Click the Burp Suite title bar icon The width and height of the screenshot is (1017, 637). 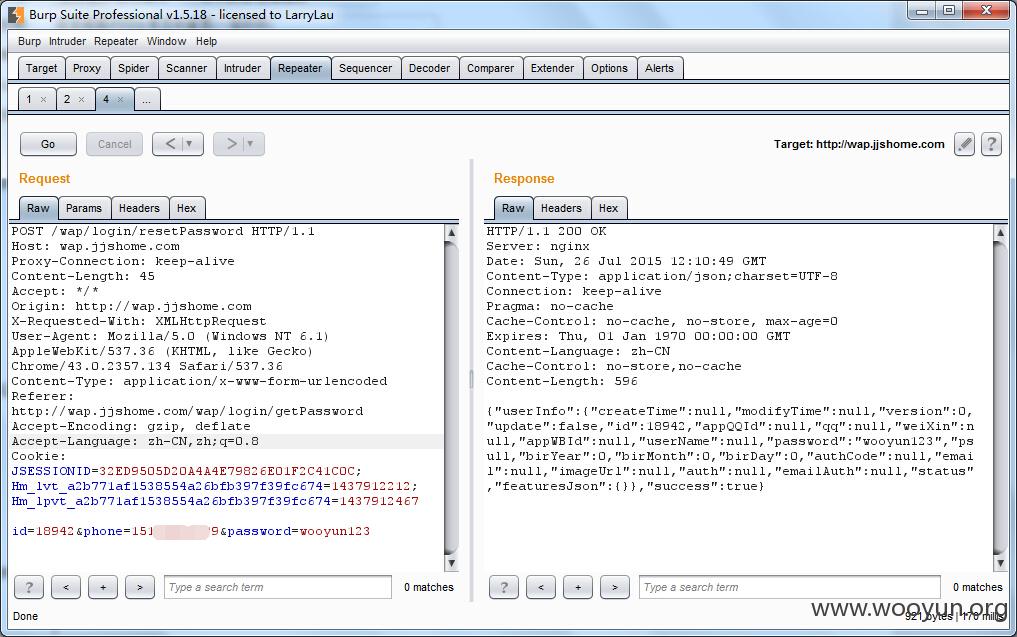pos(16,14)
